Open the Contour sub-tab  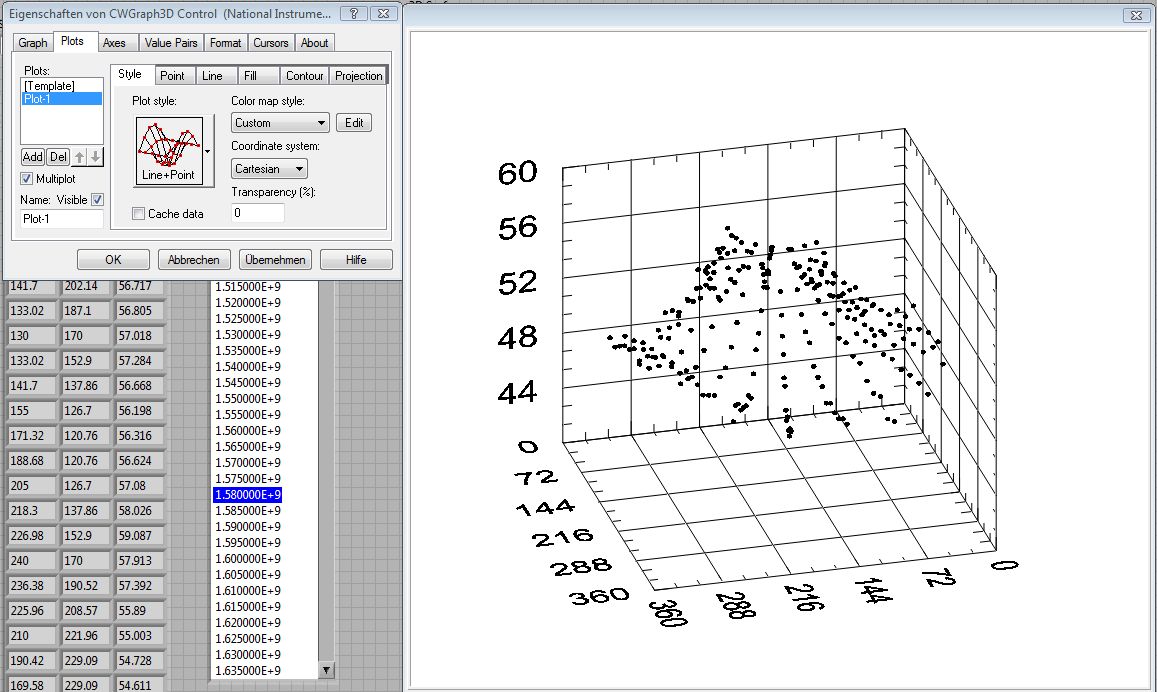click(304, 76)
